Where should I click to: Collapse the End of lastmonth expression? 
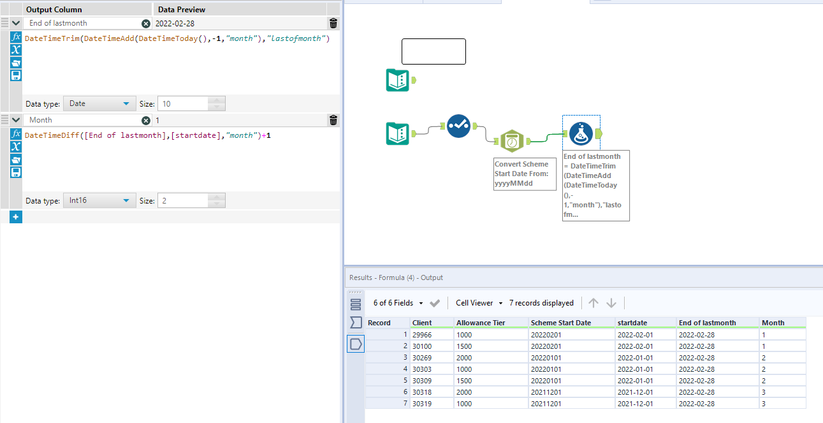pos(17,22)
